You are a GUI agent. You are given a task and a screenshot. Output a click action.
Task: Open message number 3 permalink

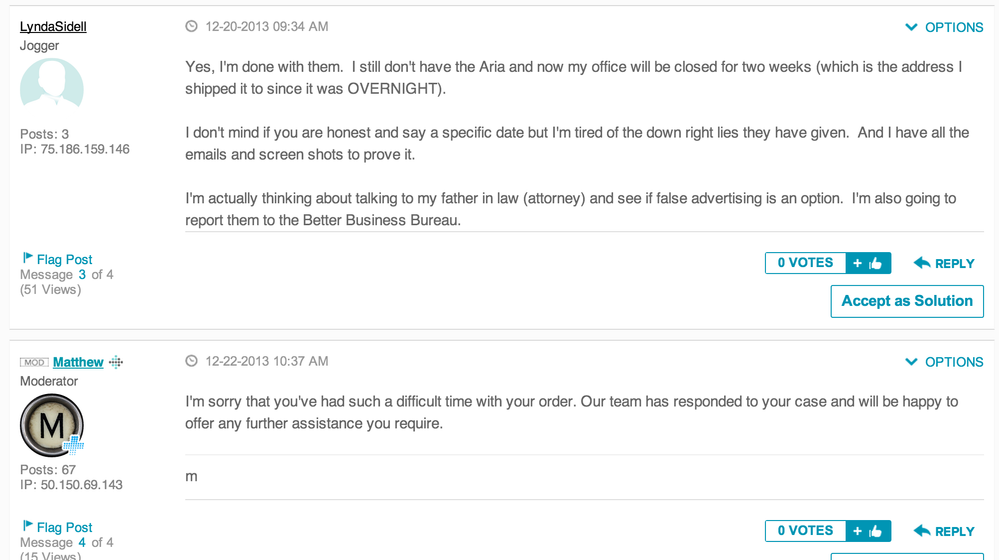[82, 275]
